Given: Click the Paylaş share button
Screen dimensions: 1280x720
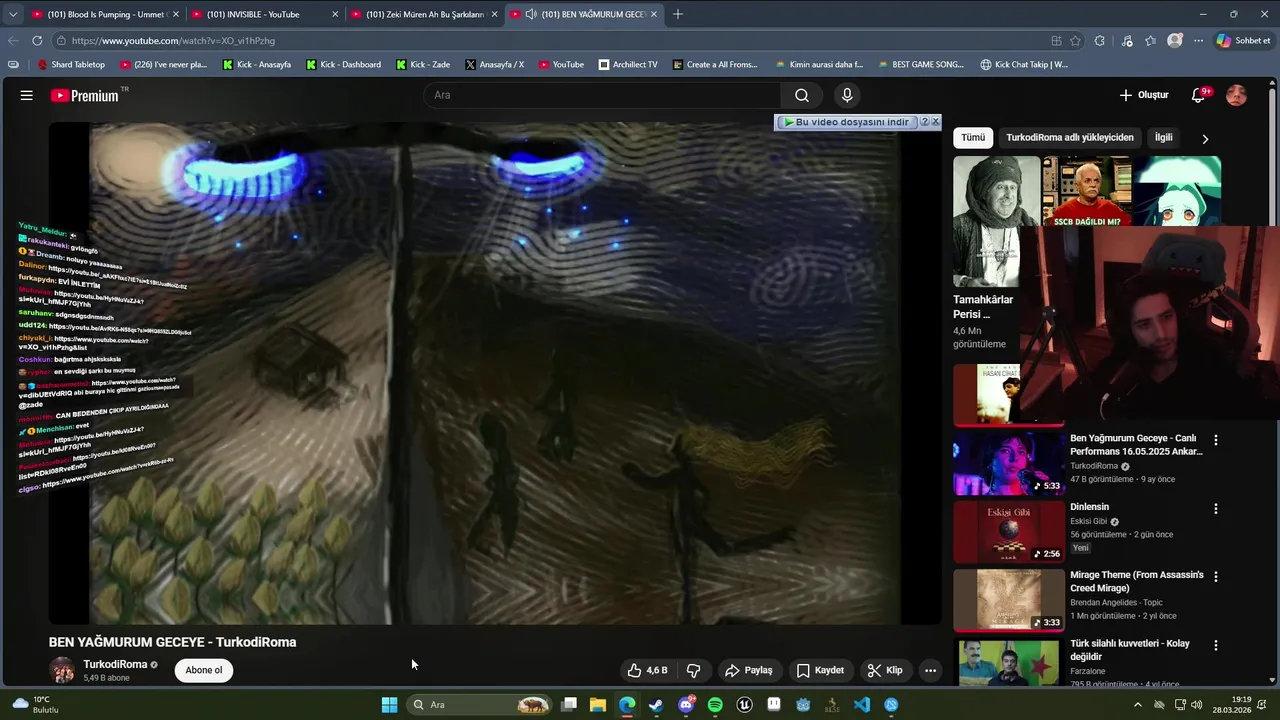Looking at the screenshot, I should [x=749, y=670].
